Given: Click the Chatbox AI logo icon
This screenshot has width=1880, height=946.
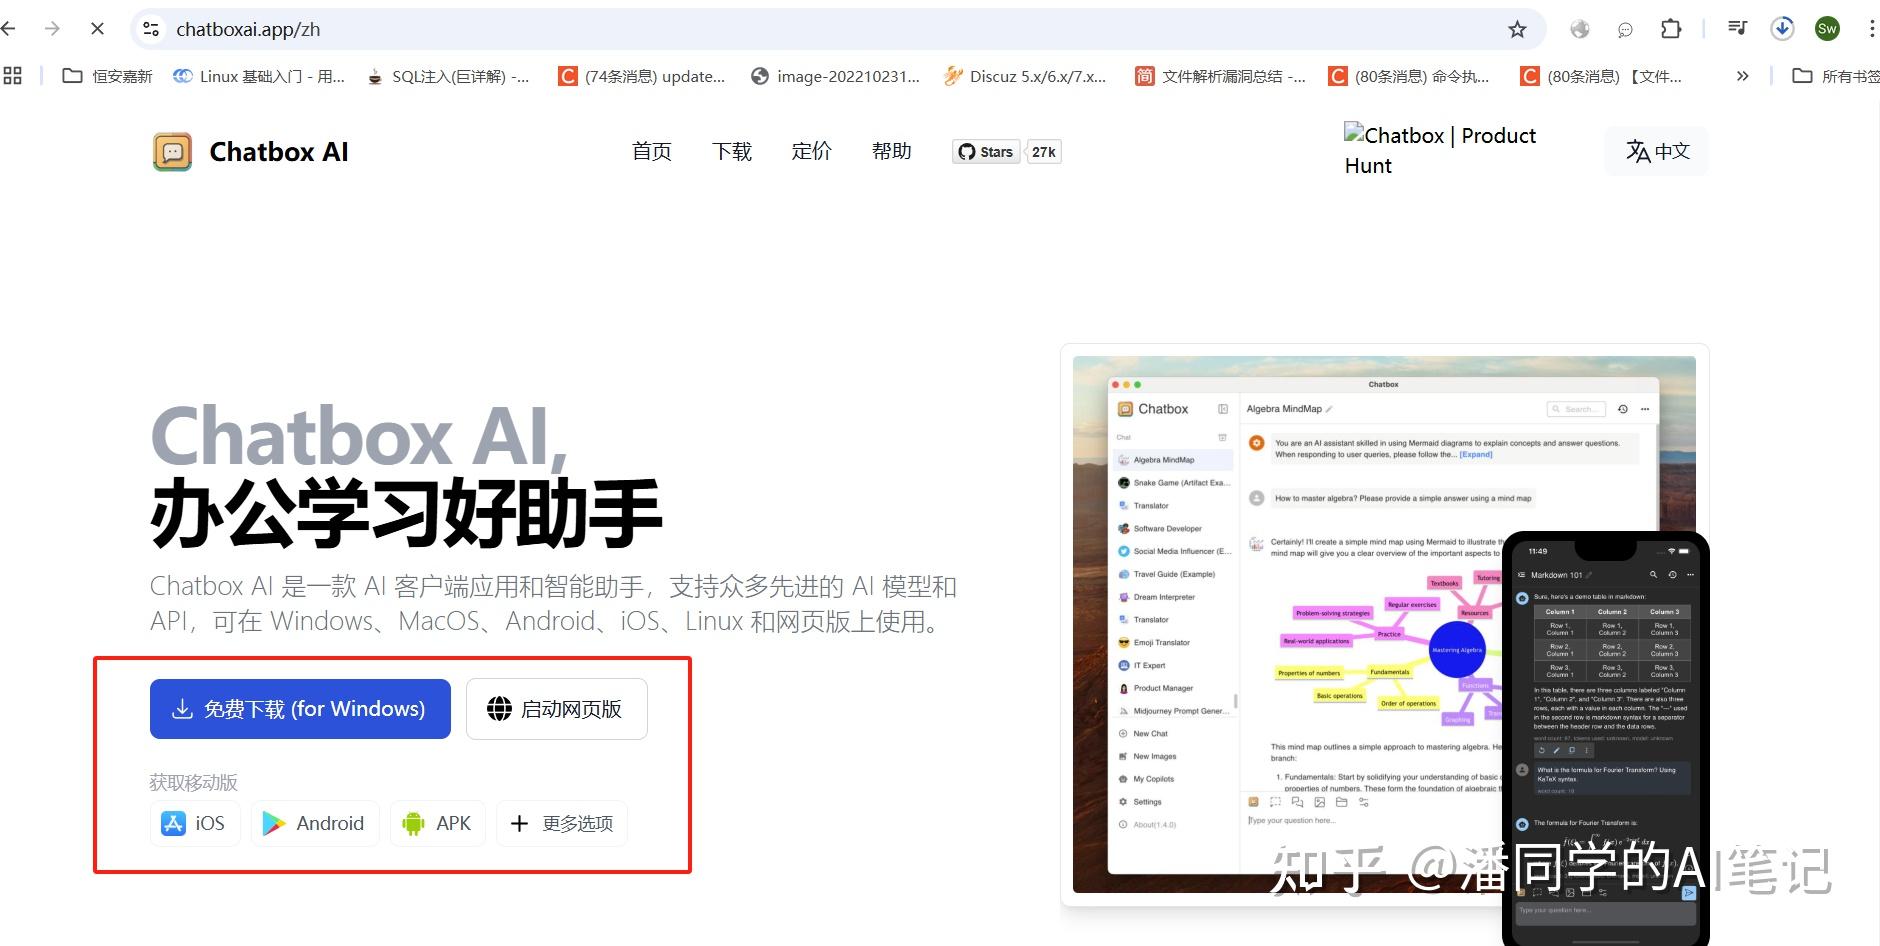Looking at the screenshot, I should pyautogui.click(x=172, y=152).
